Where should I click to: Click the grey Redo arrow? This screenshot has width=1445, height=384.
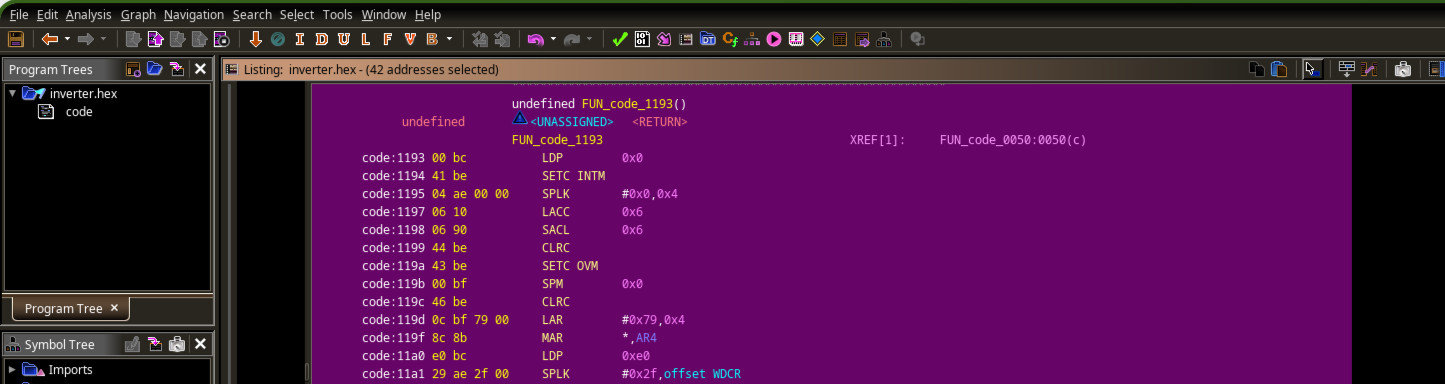(x=572, y=39)
